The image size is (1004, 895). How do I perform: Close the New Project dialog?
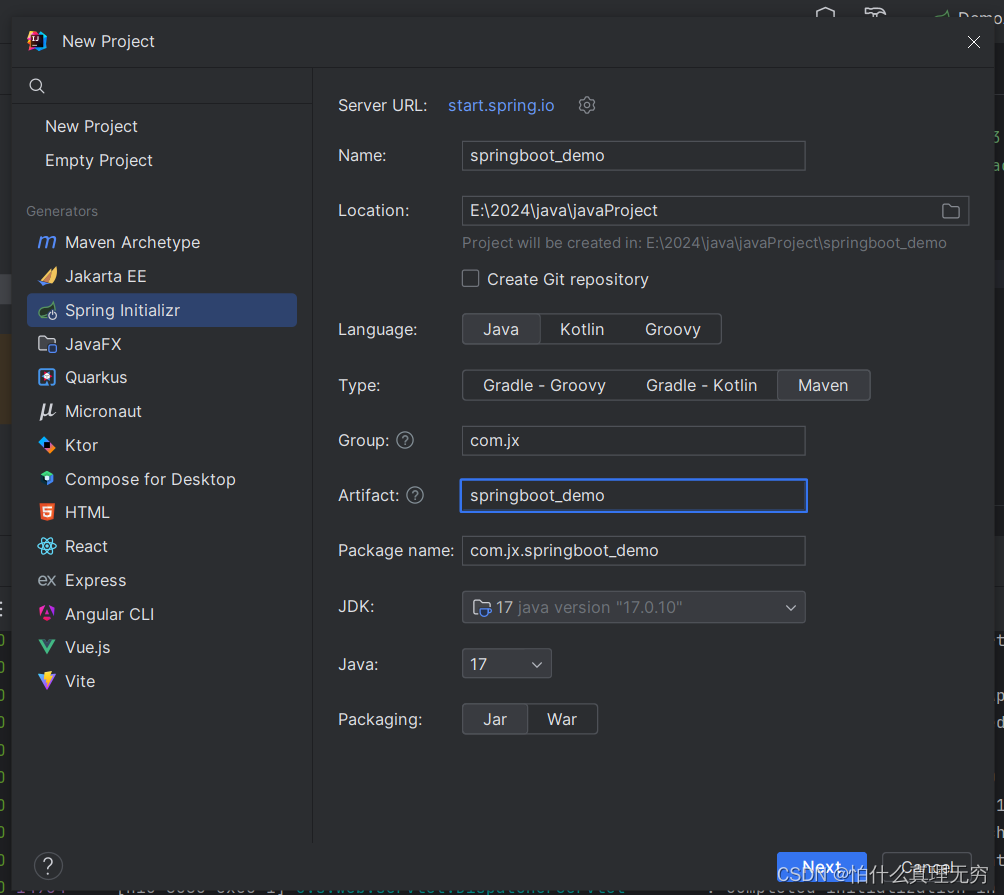click(x=973, y=42)
